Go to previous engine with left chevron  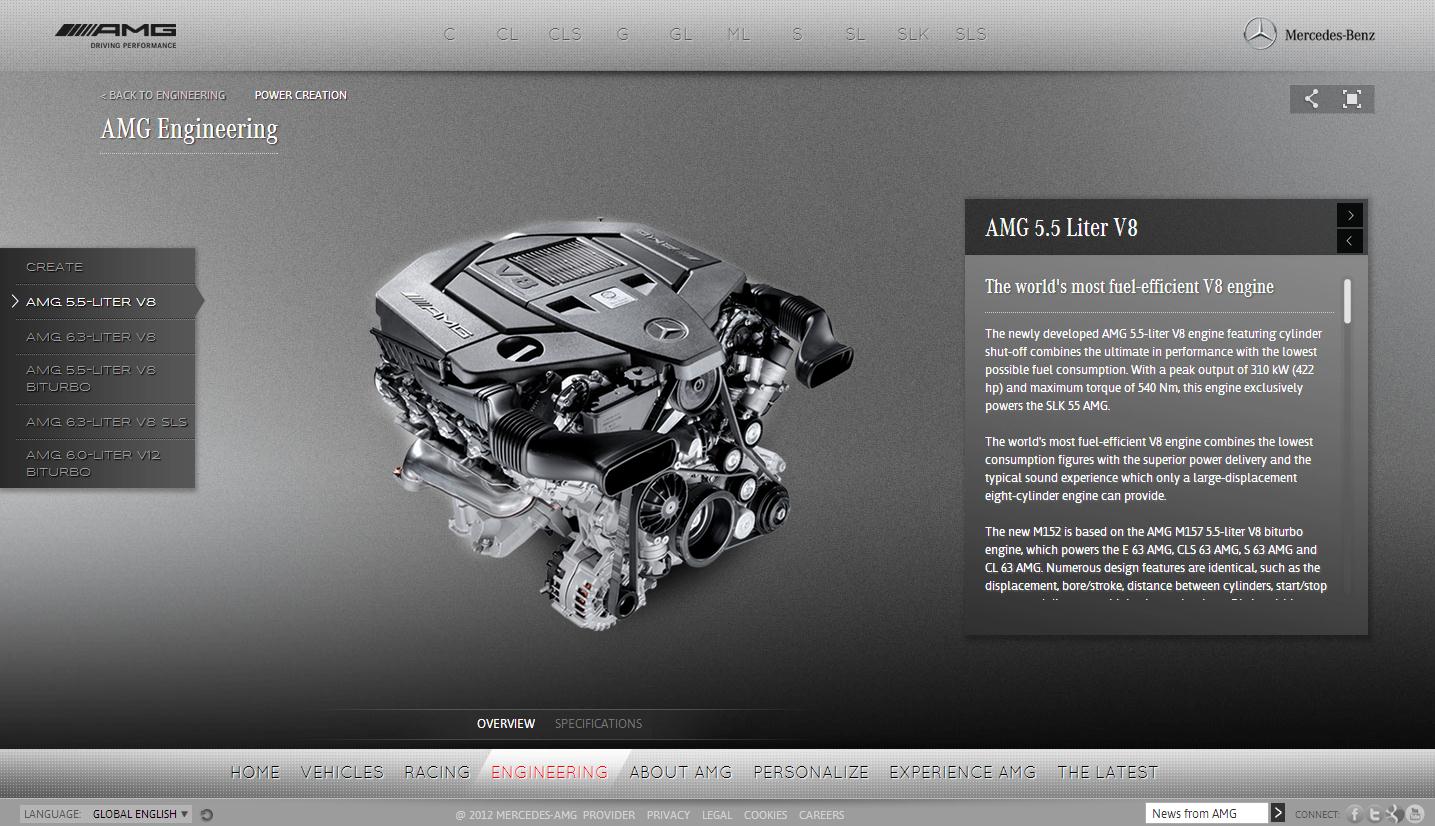pyautogui.click(x=1351, y=241)
